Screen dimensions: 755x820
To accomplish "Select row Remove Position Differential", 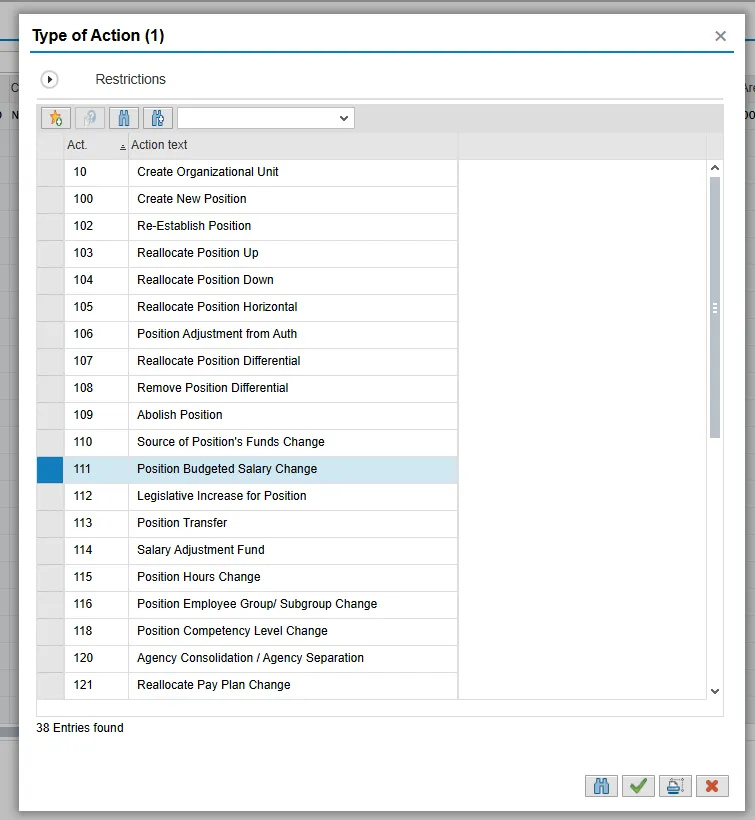I will click(247, 388).
